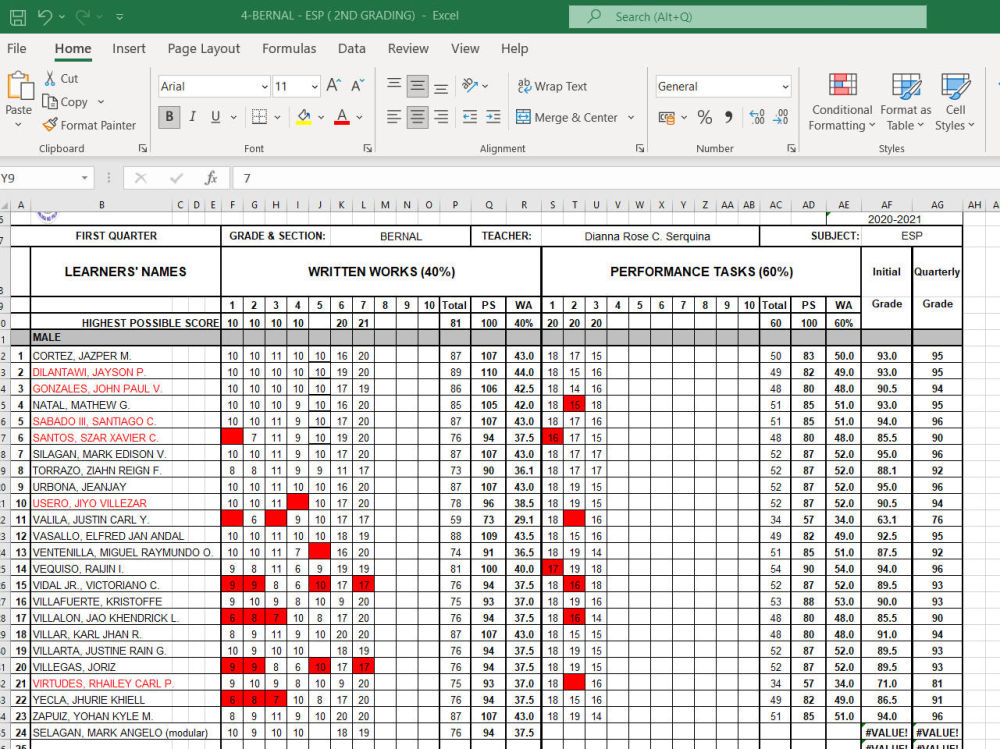Click the Decrease Decimal icon
The height and width of the screenshot is (749, 1000).
781,117
